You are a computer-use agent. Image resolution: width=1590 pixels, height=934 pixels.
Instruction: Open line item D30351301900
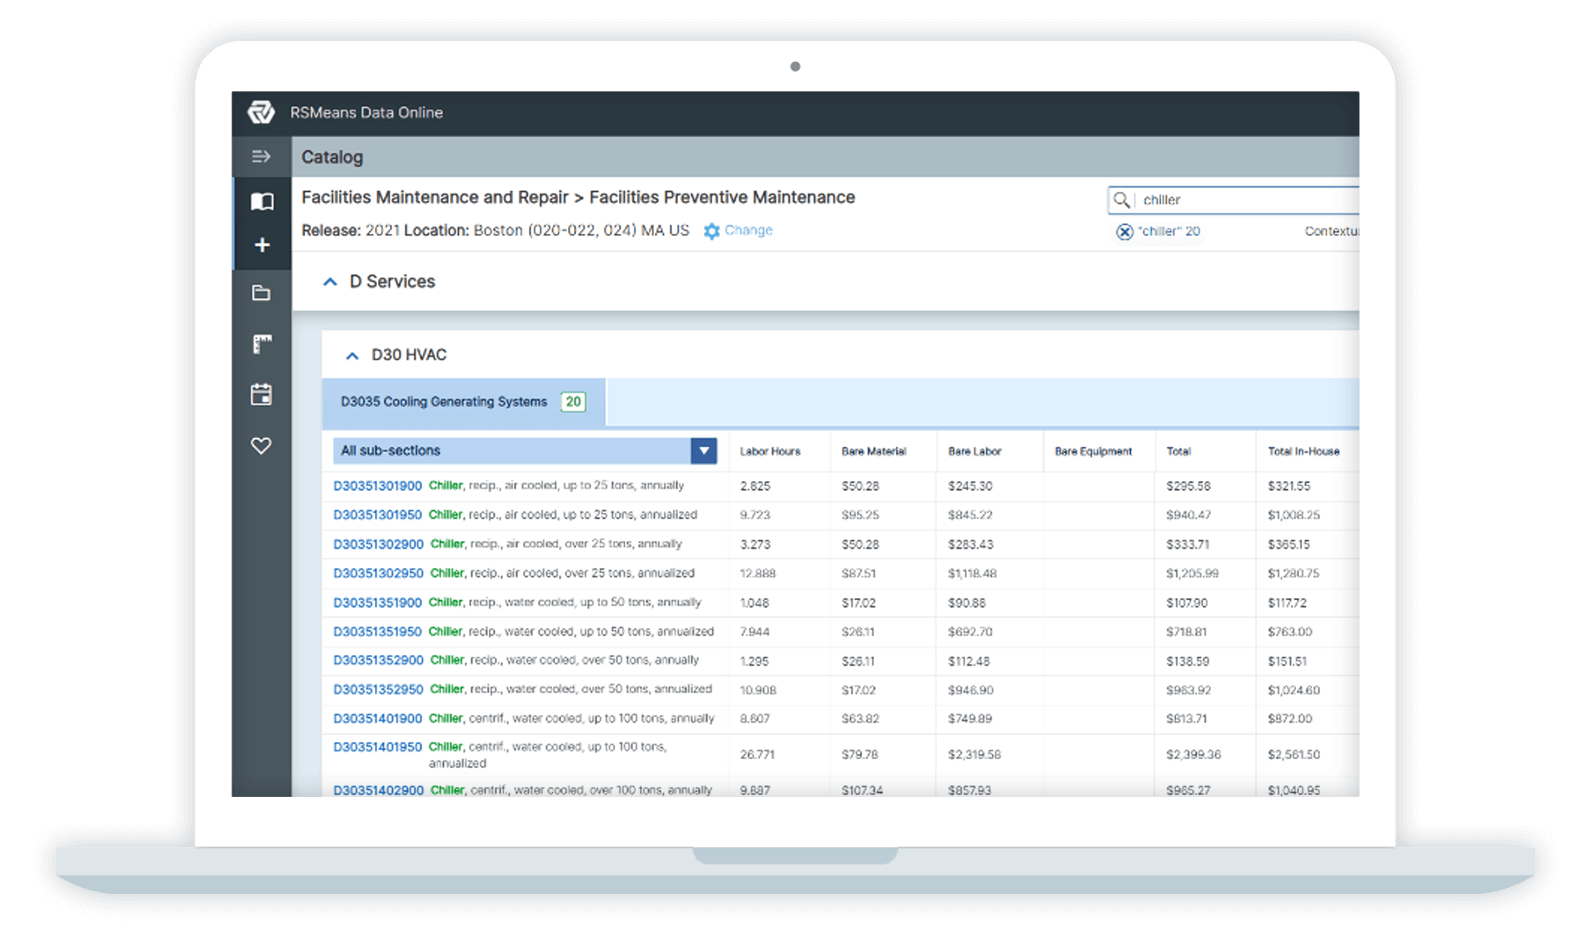tap(377, 486)
